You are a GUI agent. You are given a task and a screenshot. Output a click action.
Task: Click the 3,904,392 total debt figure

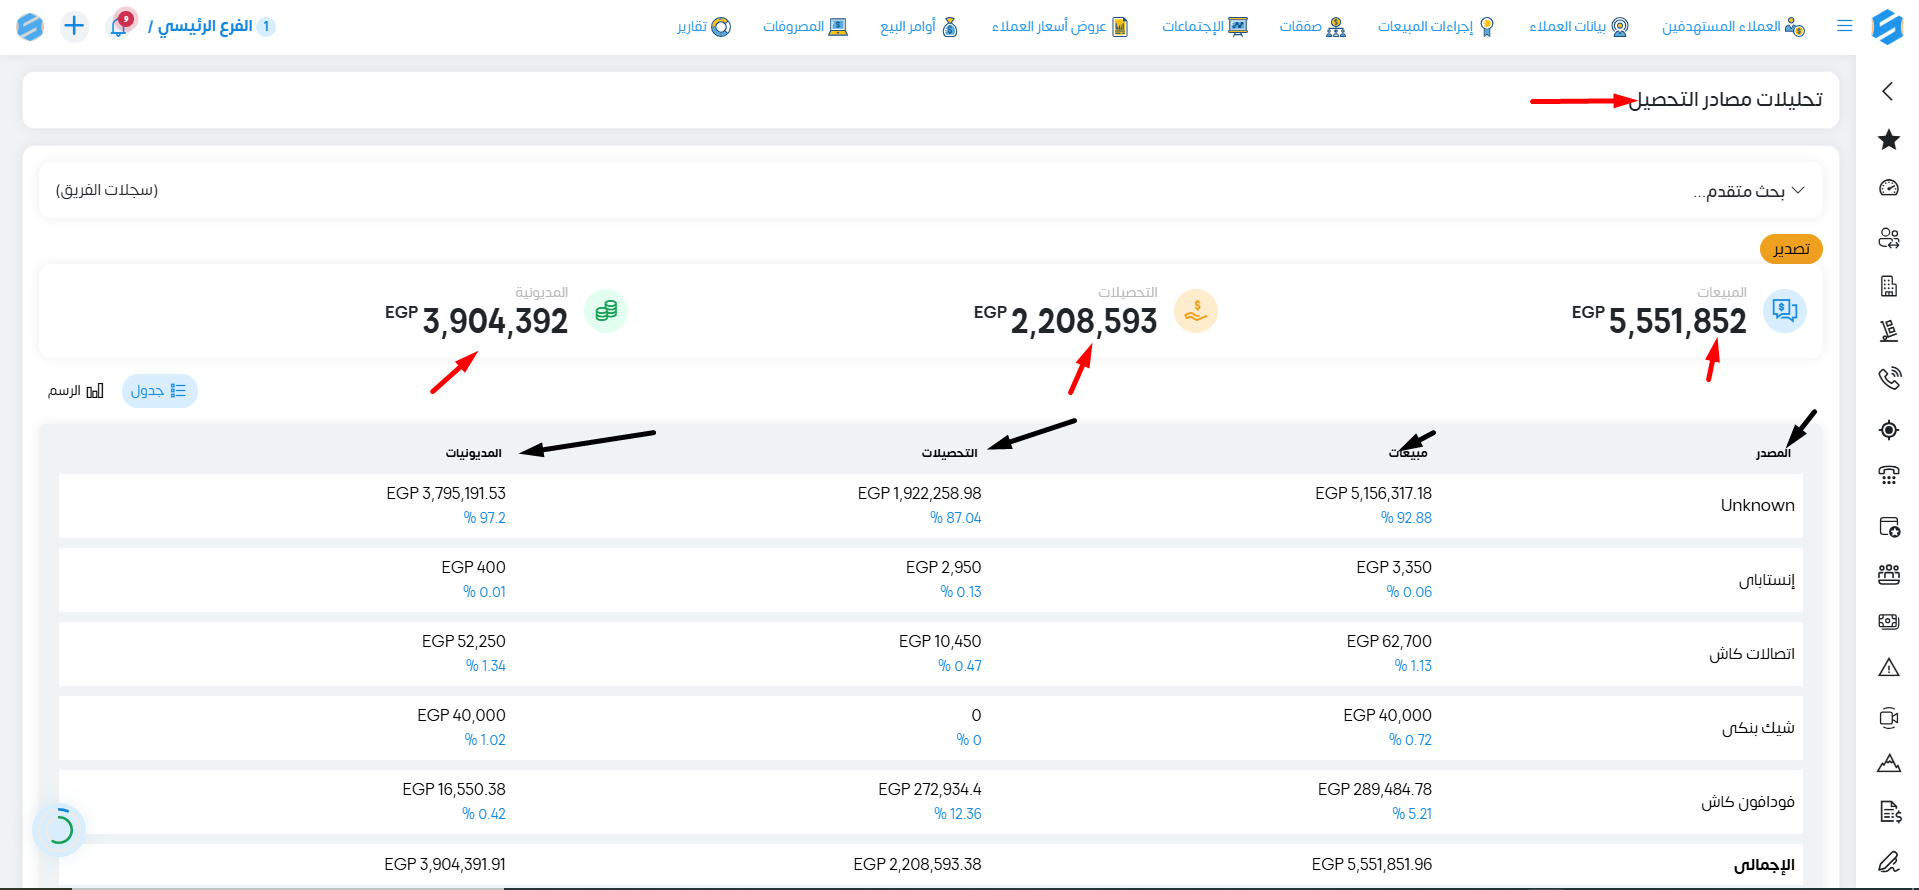pos(495,322)
